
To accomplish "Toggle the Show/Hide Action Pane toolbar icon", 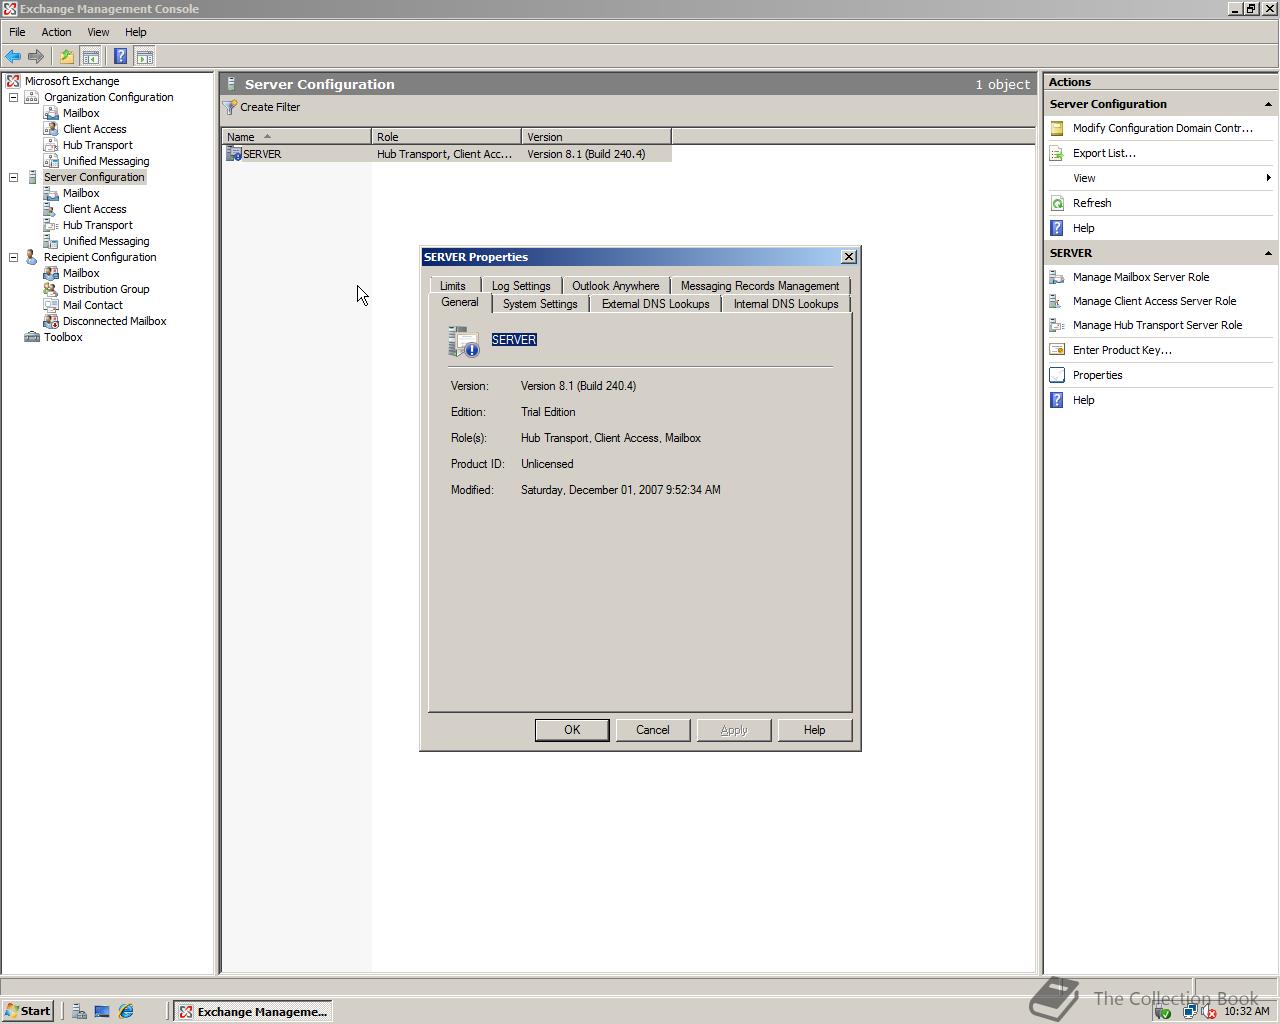I will point(144,57).
